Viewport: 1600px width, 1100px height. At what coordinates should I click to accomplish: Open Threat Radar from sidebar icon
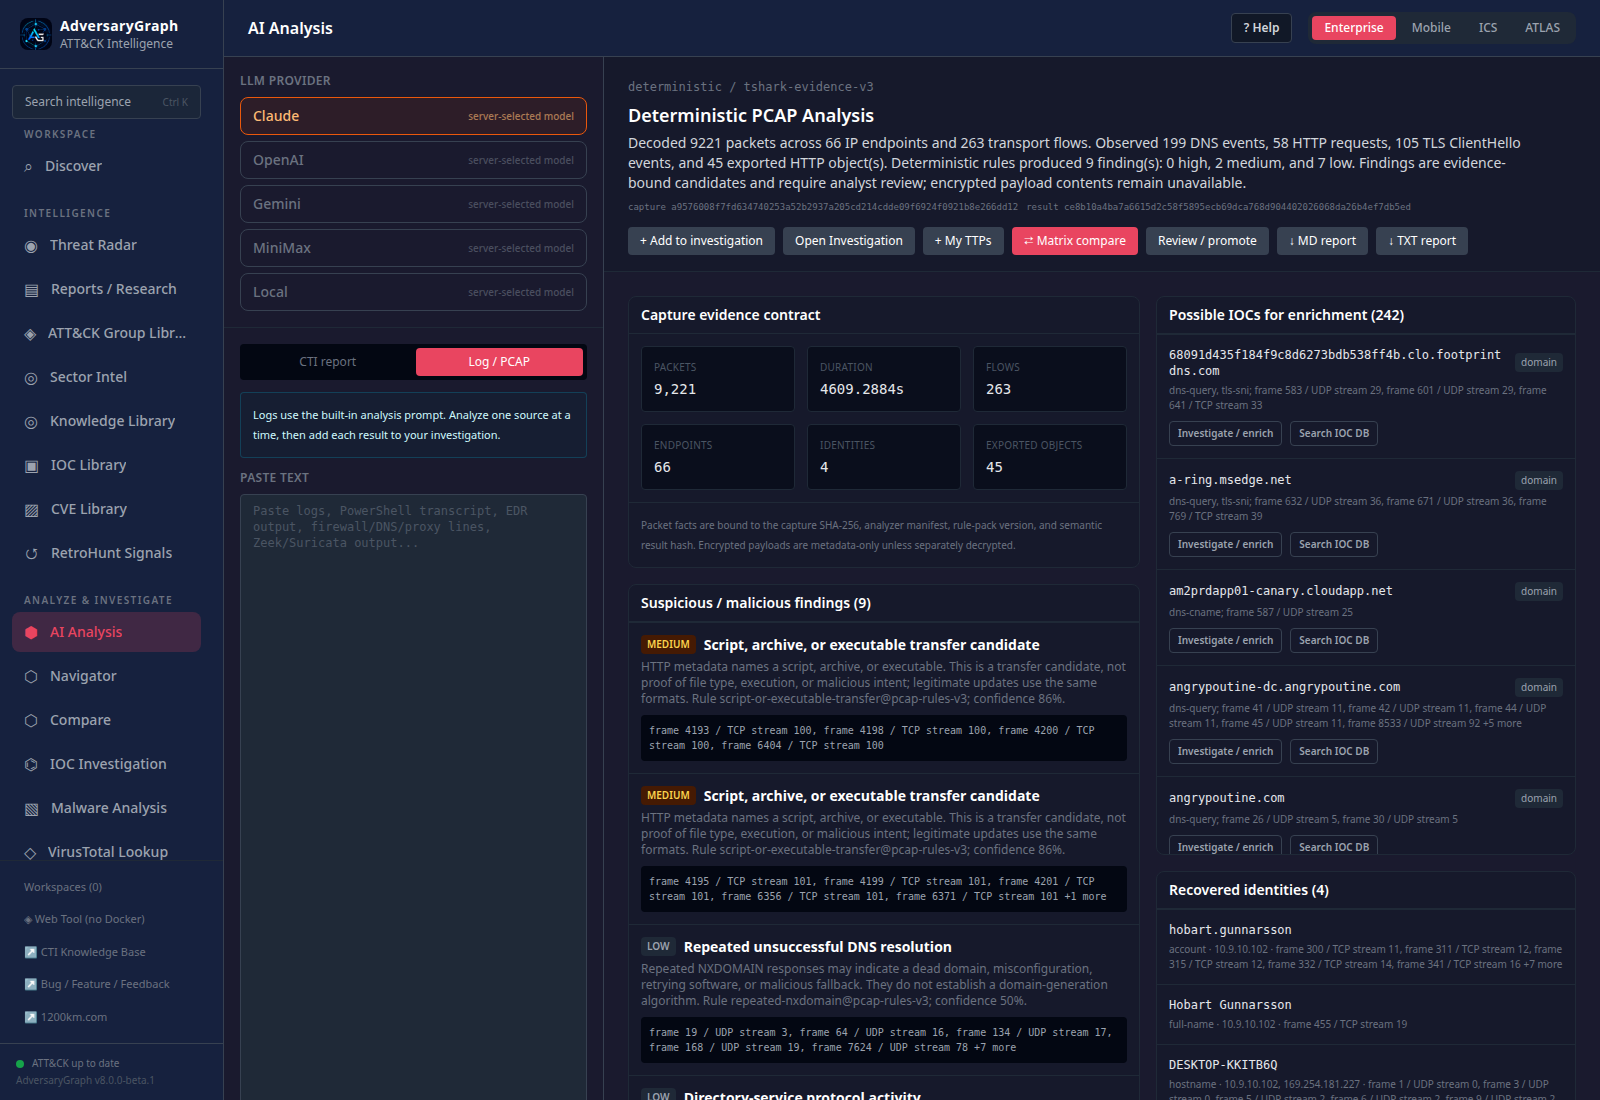pos(31,246)
